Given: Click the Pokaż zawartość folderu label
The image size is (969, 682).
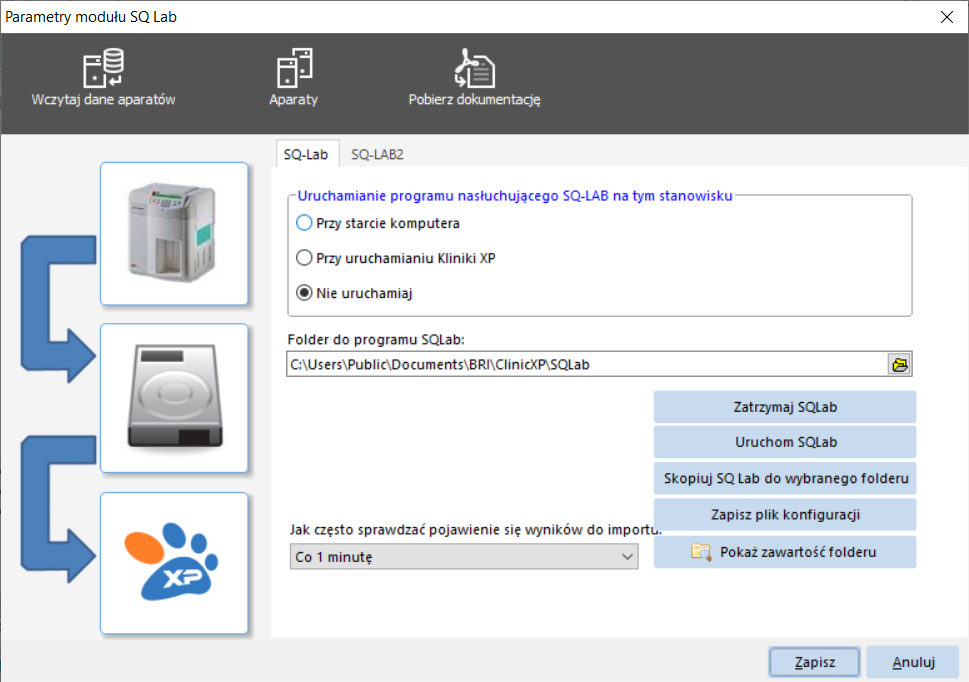Looking at the screenshot, I should [798, 552].
